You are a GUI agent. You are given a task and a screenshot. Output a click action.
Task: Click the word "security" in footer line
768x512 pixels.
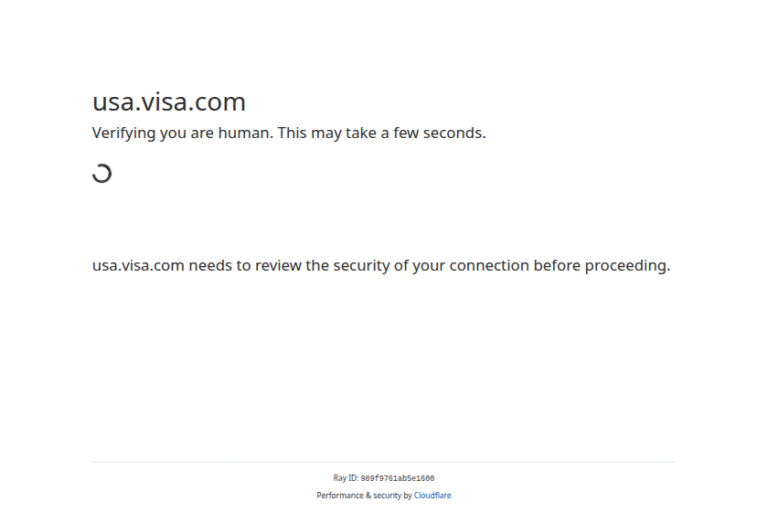(x=385, y=495)
